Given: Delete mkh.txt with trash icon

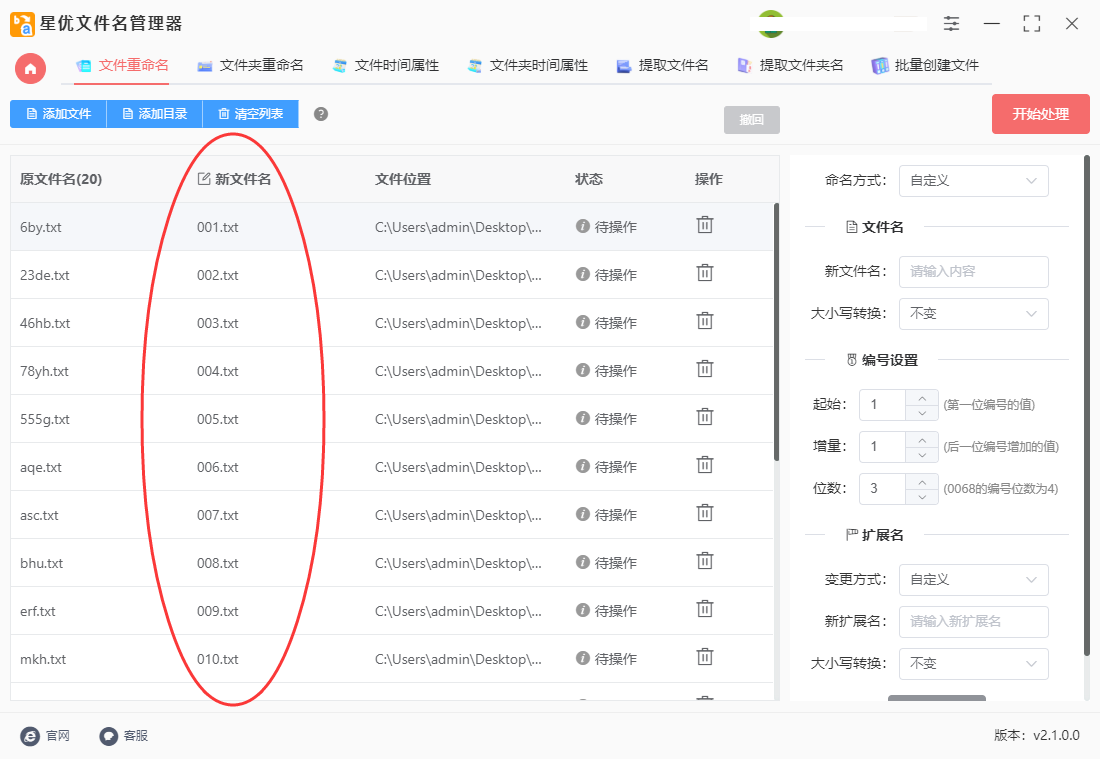Looking at the screenshot, I should (705, 658).
